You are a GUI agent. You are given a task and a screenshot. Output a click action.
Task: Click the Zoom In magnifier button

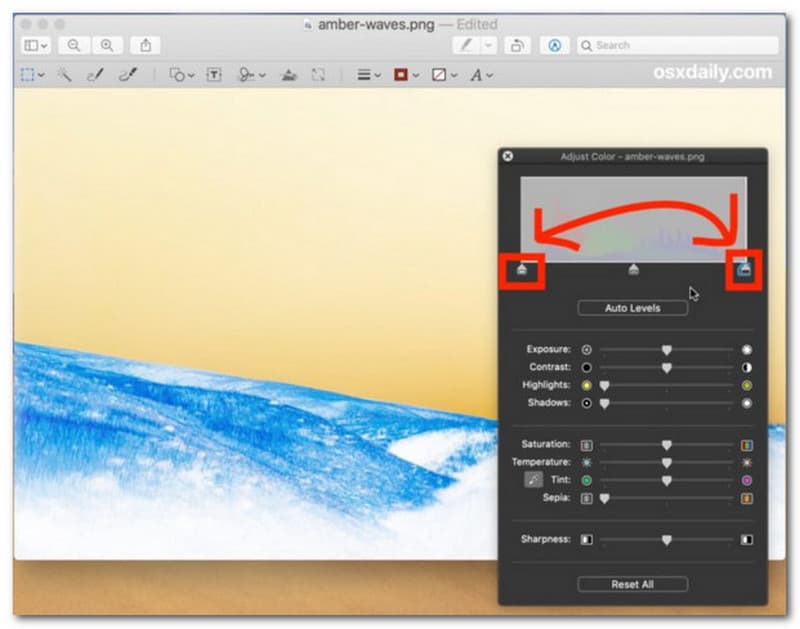click(107, 45)
